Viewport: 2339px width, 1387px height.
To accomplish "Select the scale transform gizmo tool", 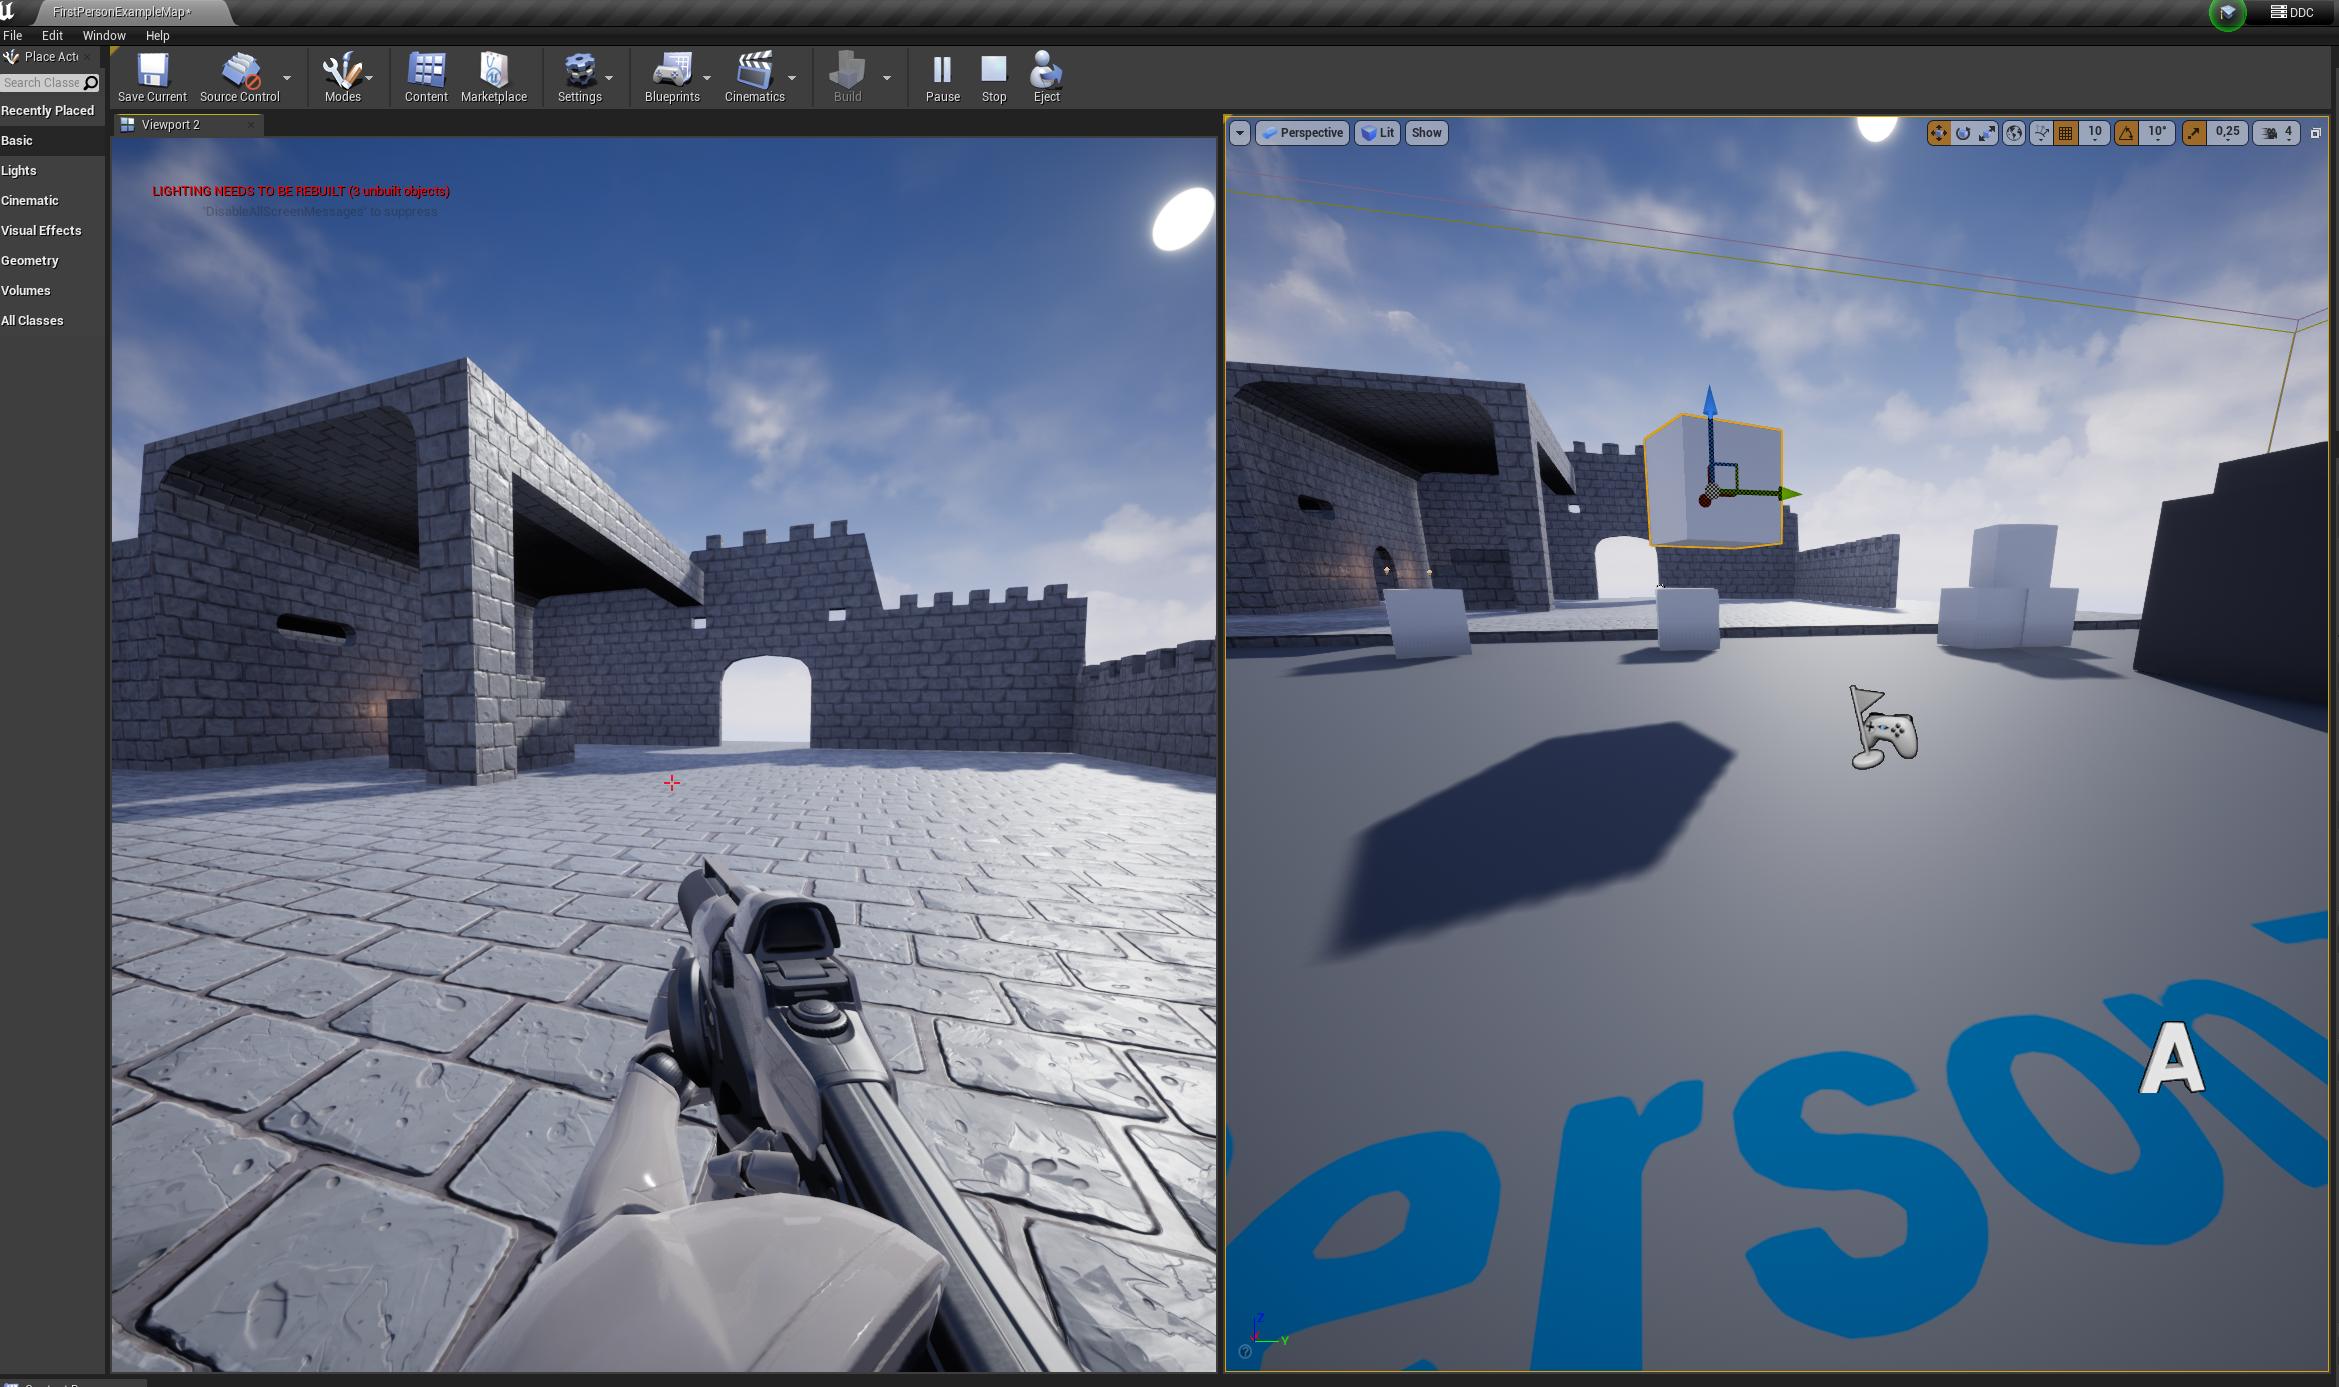I will [x=1987, y=133].
